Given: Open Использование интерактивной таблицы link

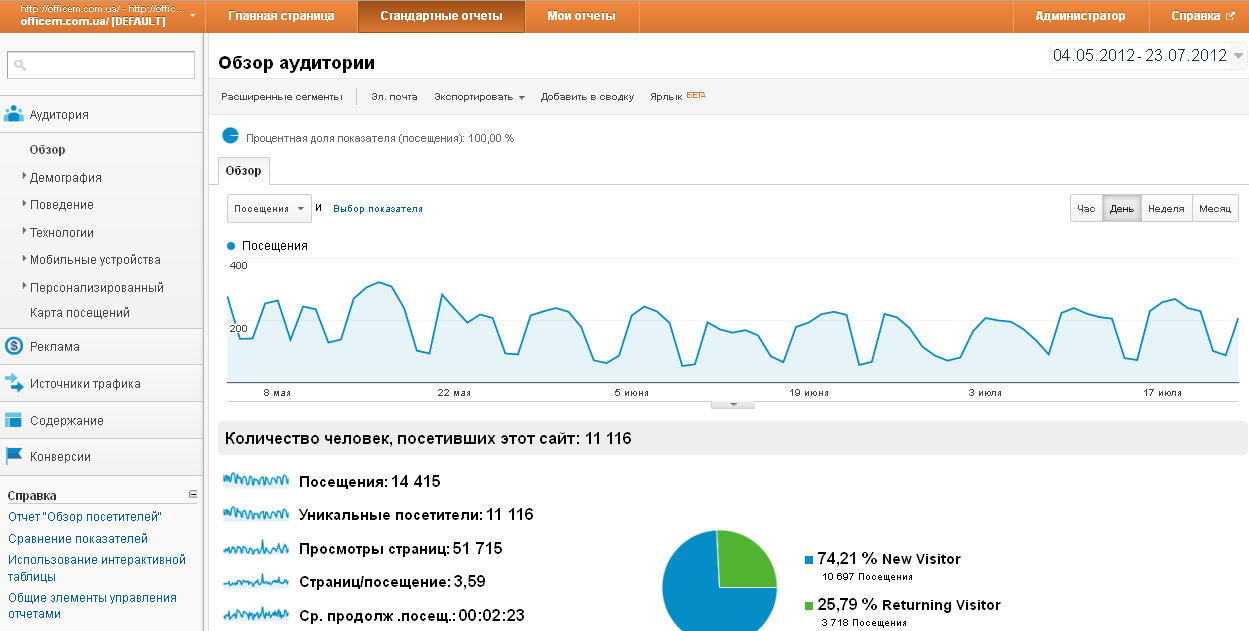Looking at the screenshot, I should (97, 568).
